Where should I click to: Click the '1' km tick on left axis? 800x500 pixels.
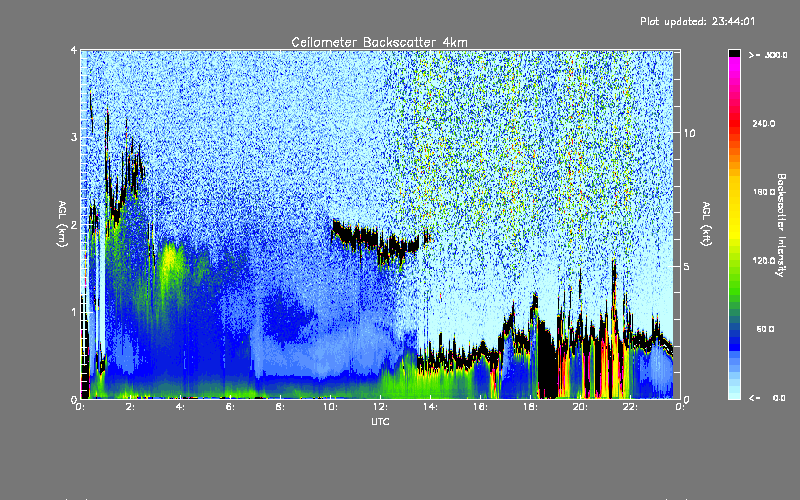74,312
